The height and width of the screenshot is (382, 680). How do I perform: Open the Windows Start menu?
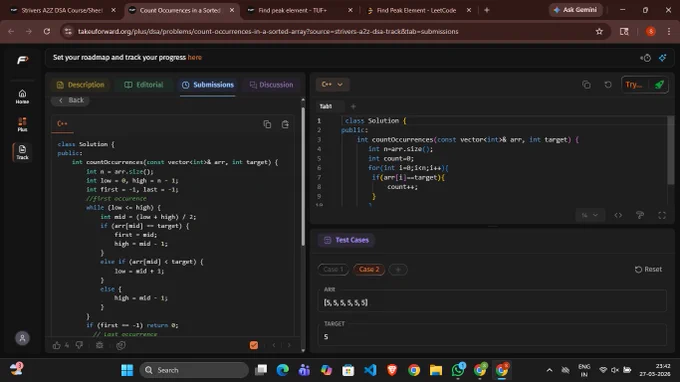[127, 370]
